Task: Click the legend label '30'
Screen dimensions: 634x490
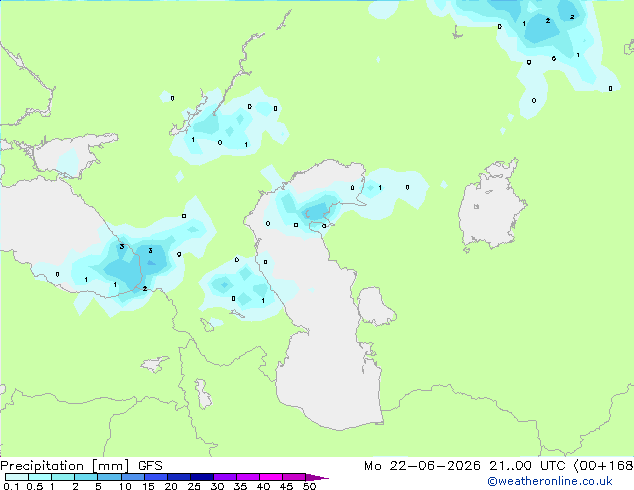Action: coord(217,486)
